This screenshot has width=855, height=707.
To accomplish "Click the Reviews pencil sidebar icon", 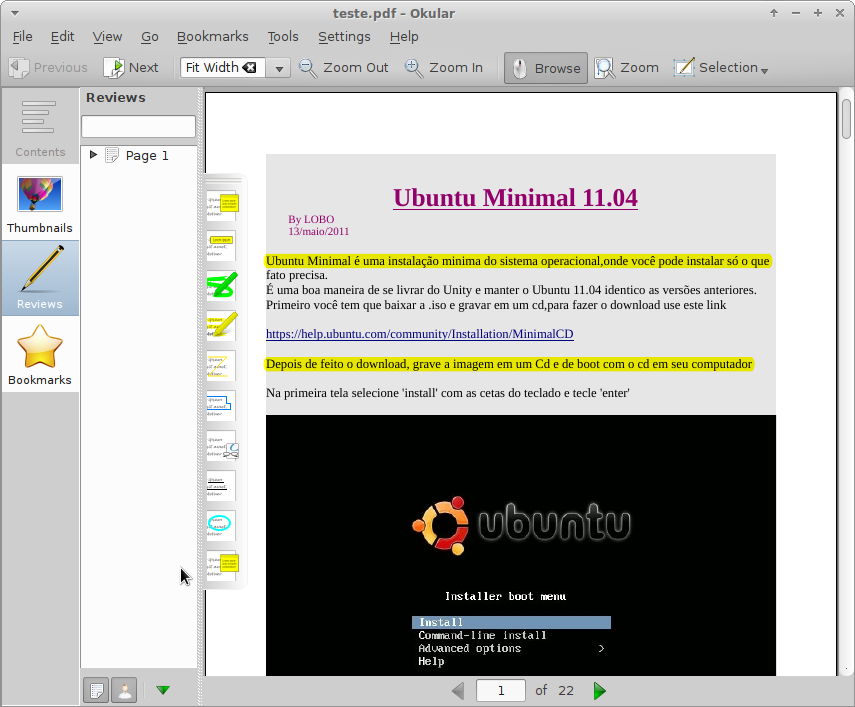I will [40, 278].
